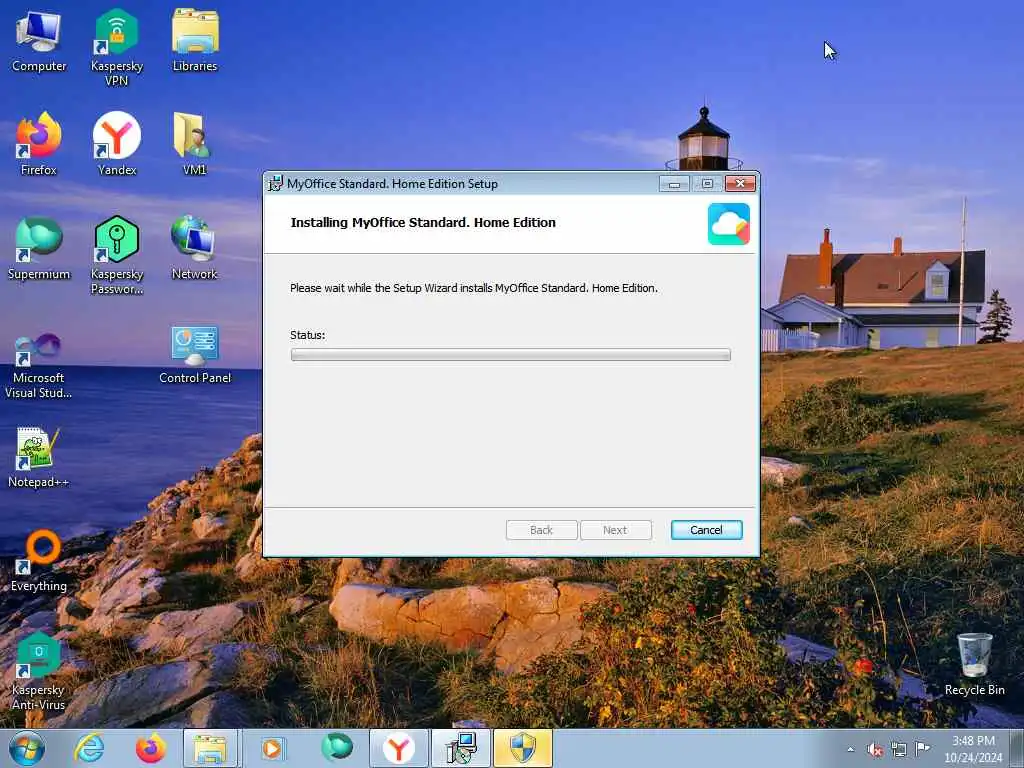
Task: Launch Kaspersky Anti-Virus desktop shortcut
Action: (39, 672)
